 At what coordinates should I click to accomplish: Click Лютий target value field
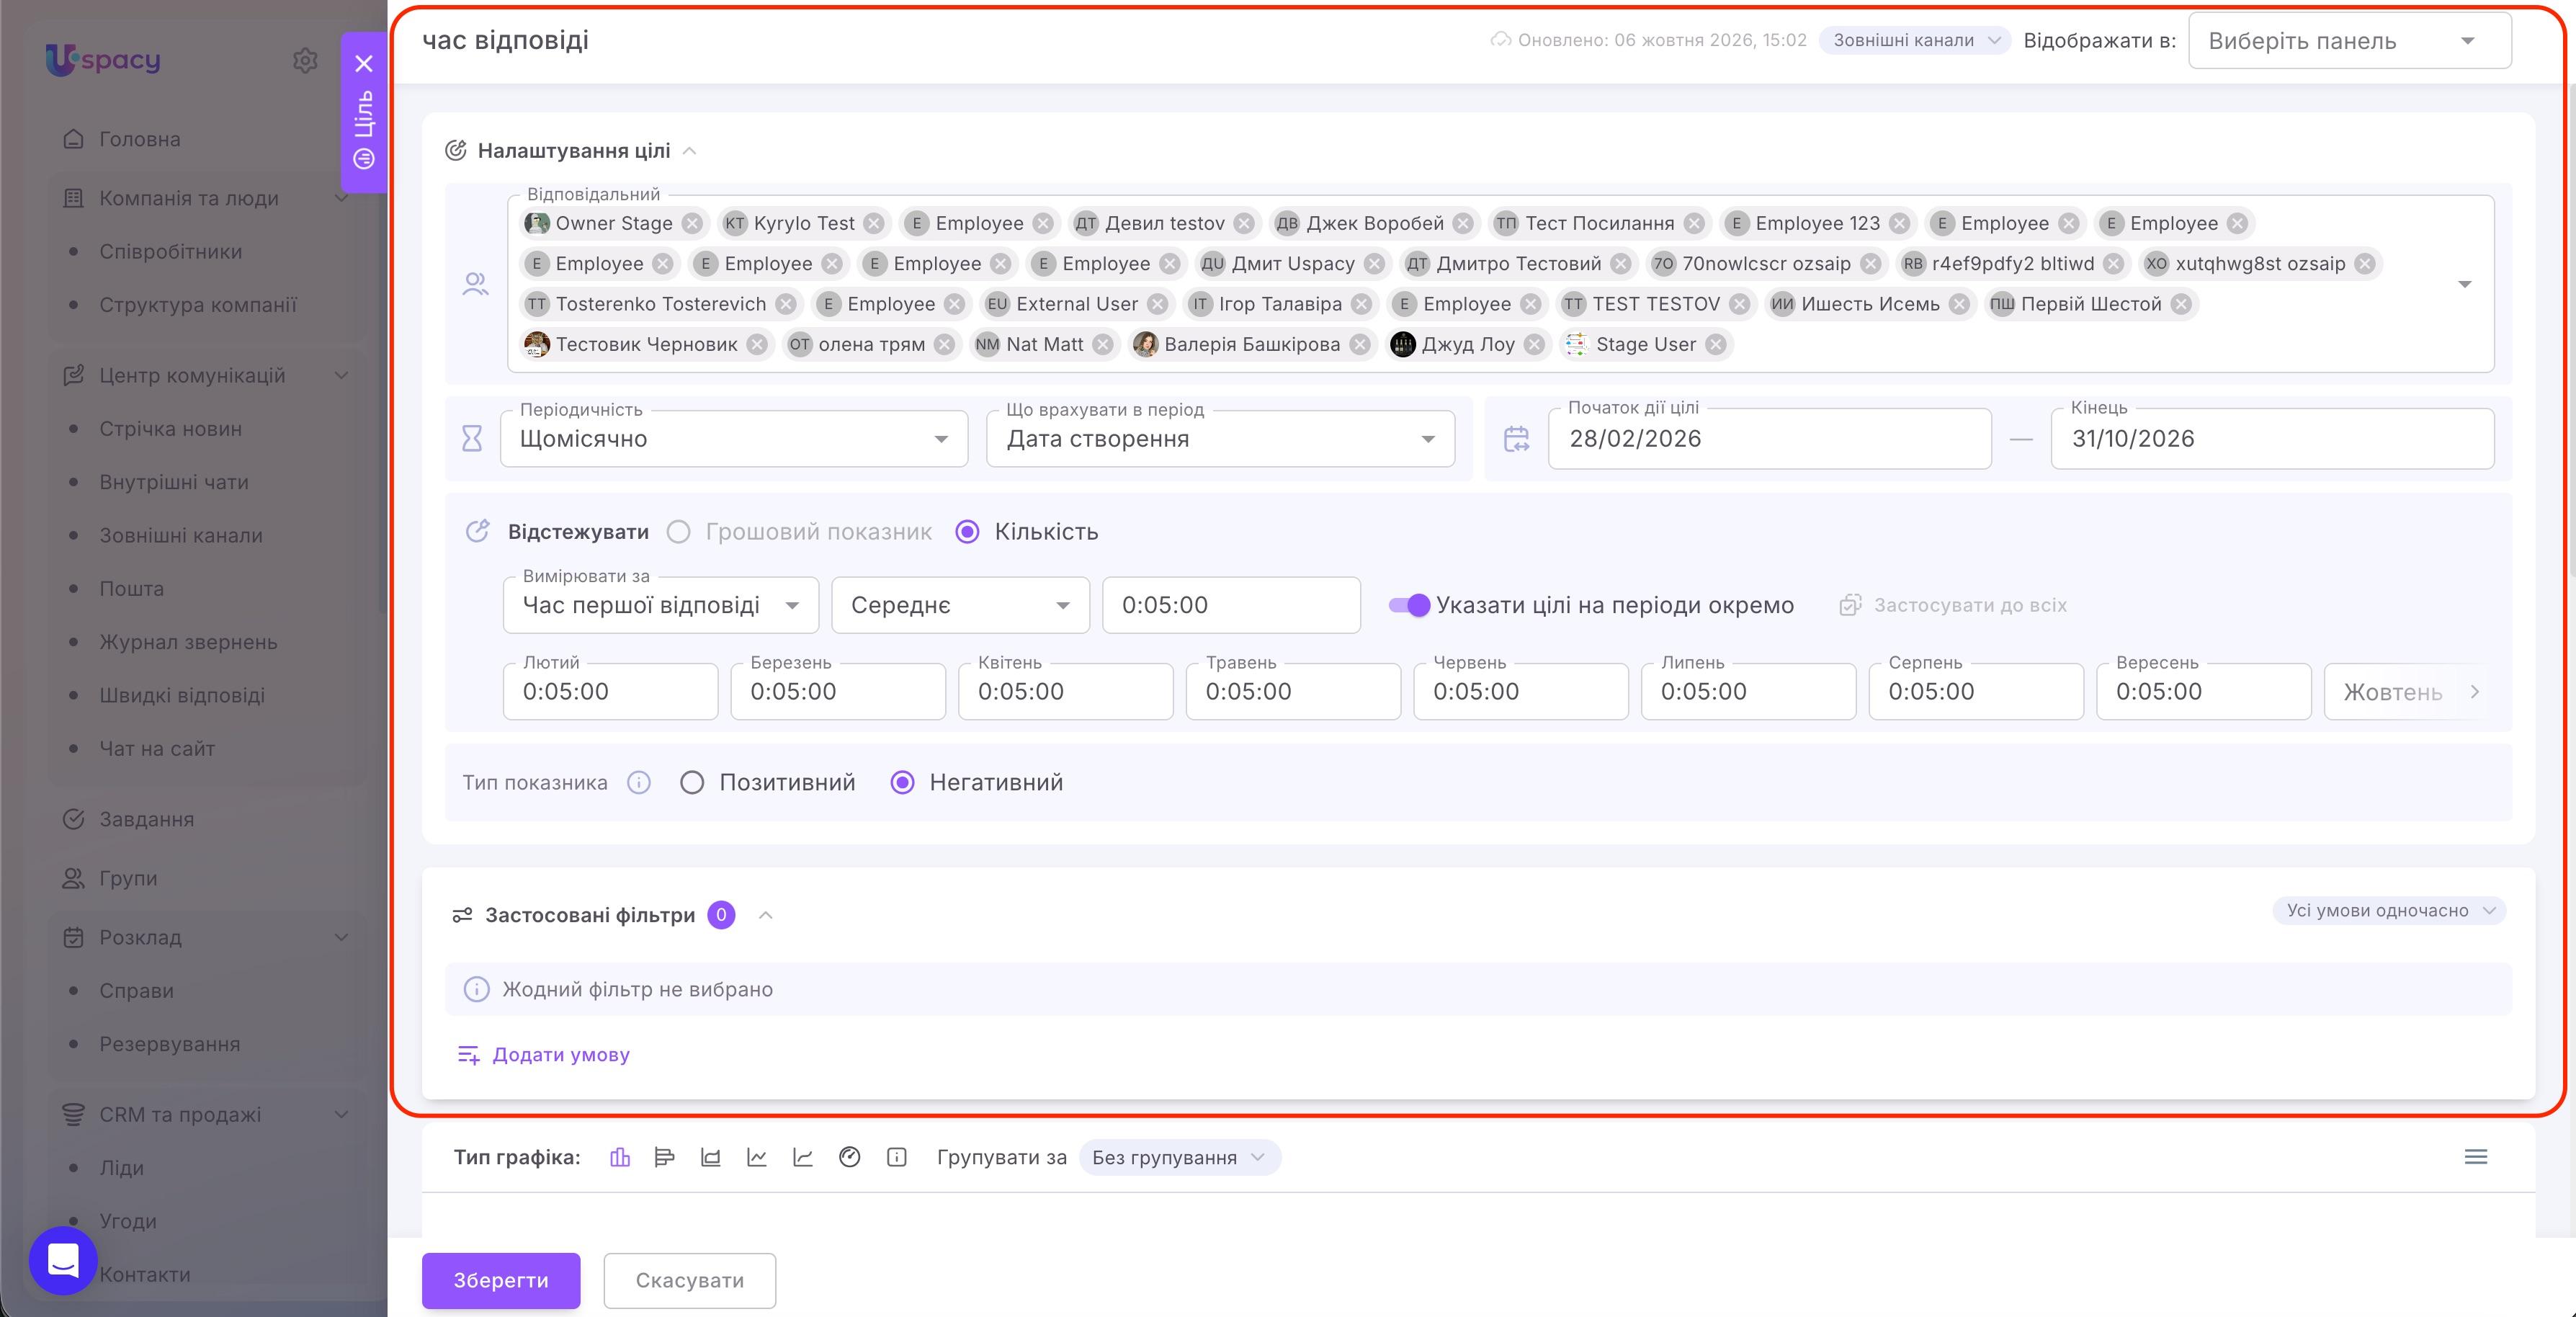(x=610, y=691)
